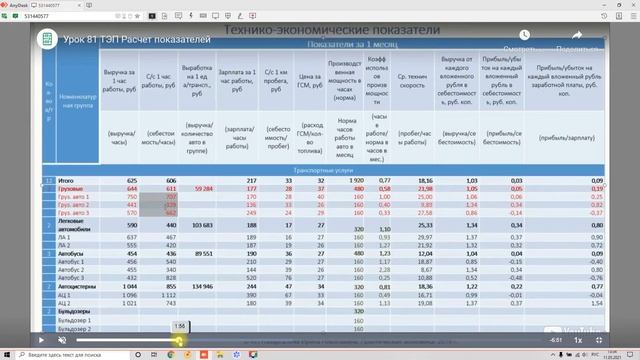The width and height of the screenshot is (640, 360).
Task: Play the video with the play button
Action: click(x=41, y=340)
